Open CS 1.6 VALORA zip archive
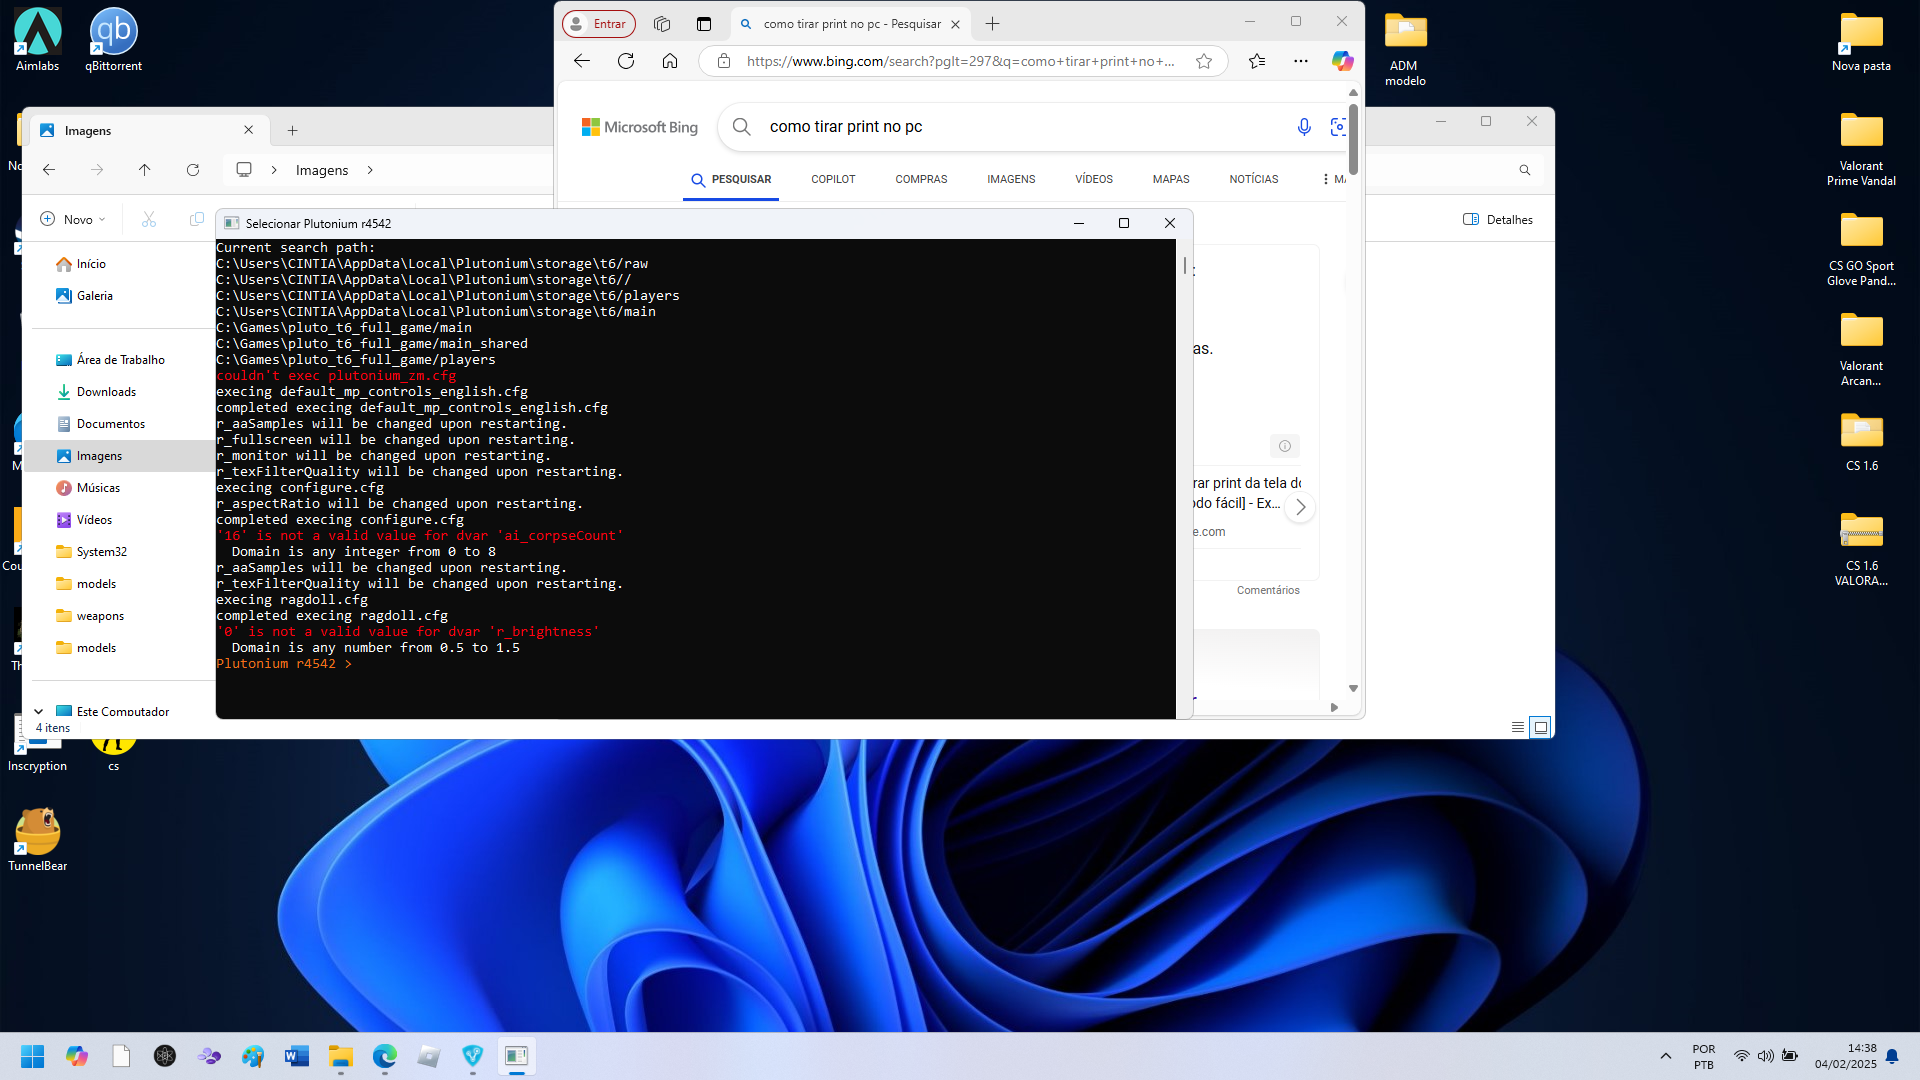 [x=1861, y=550]
